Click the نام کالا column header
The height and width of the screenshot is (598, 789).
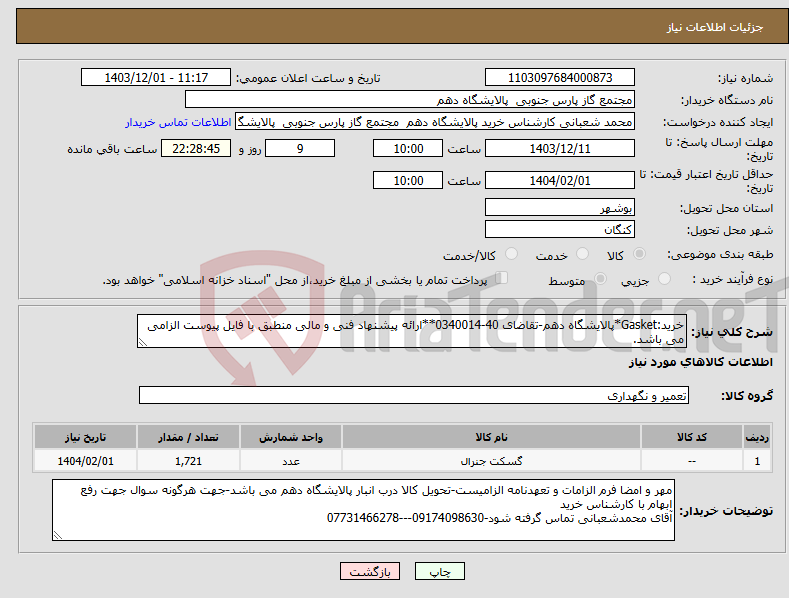[x=491, y=437]
